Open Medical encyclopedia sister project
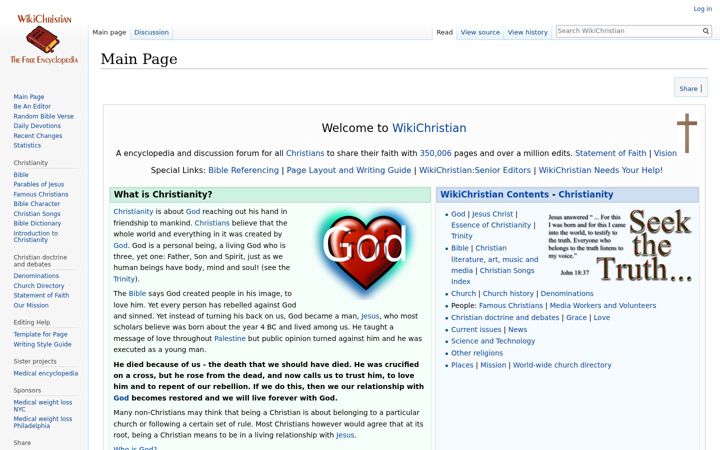 [46, 374]
